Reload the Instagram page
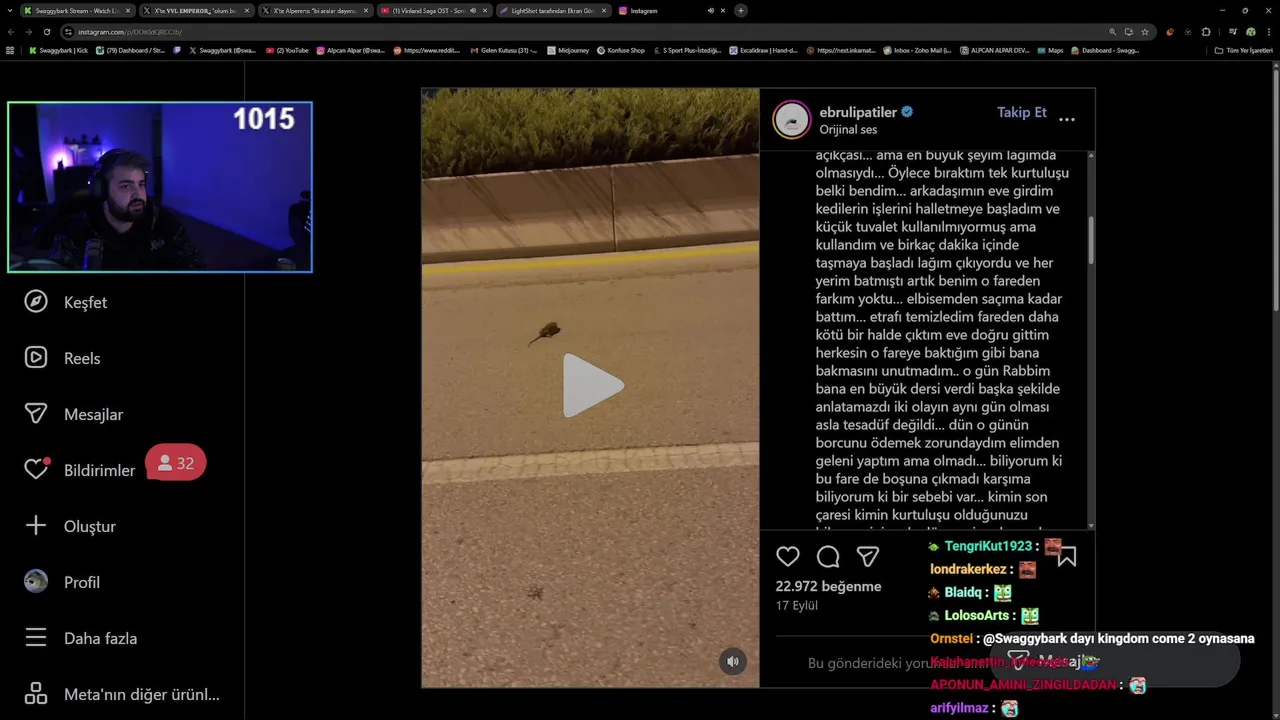Viewport: 1280px width, 720px height. (46, 31)
